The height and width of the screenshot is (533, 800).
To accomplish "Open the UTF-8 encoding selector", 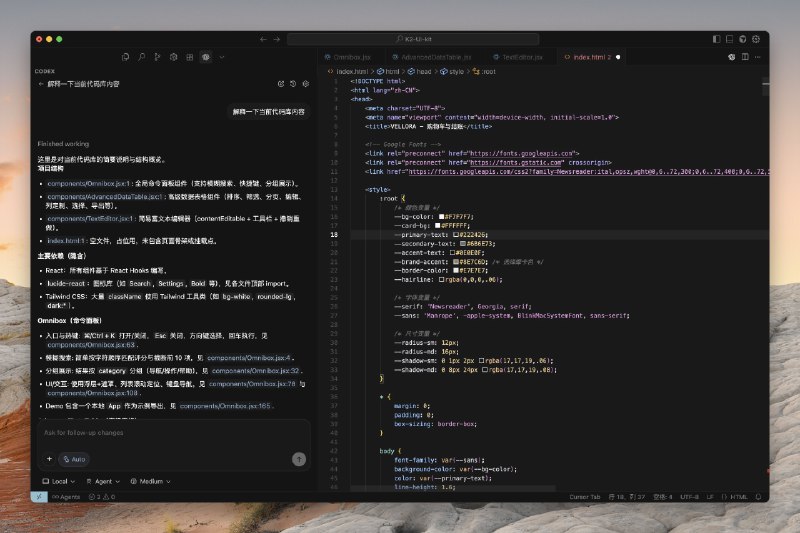I will [689, 497].
